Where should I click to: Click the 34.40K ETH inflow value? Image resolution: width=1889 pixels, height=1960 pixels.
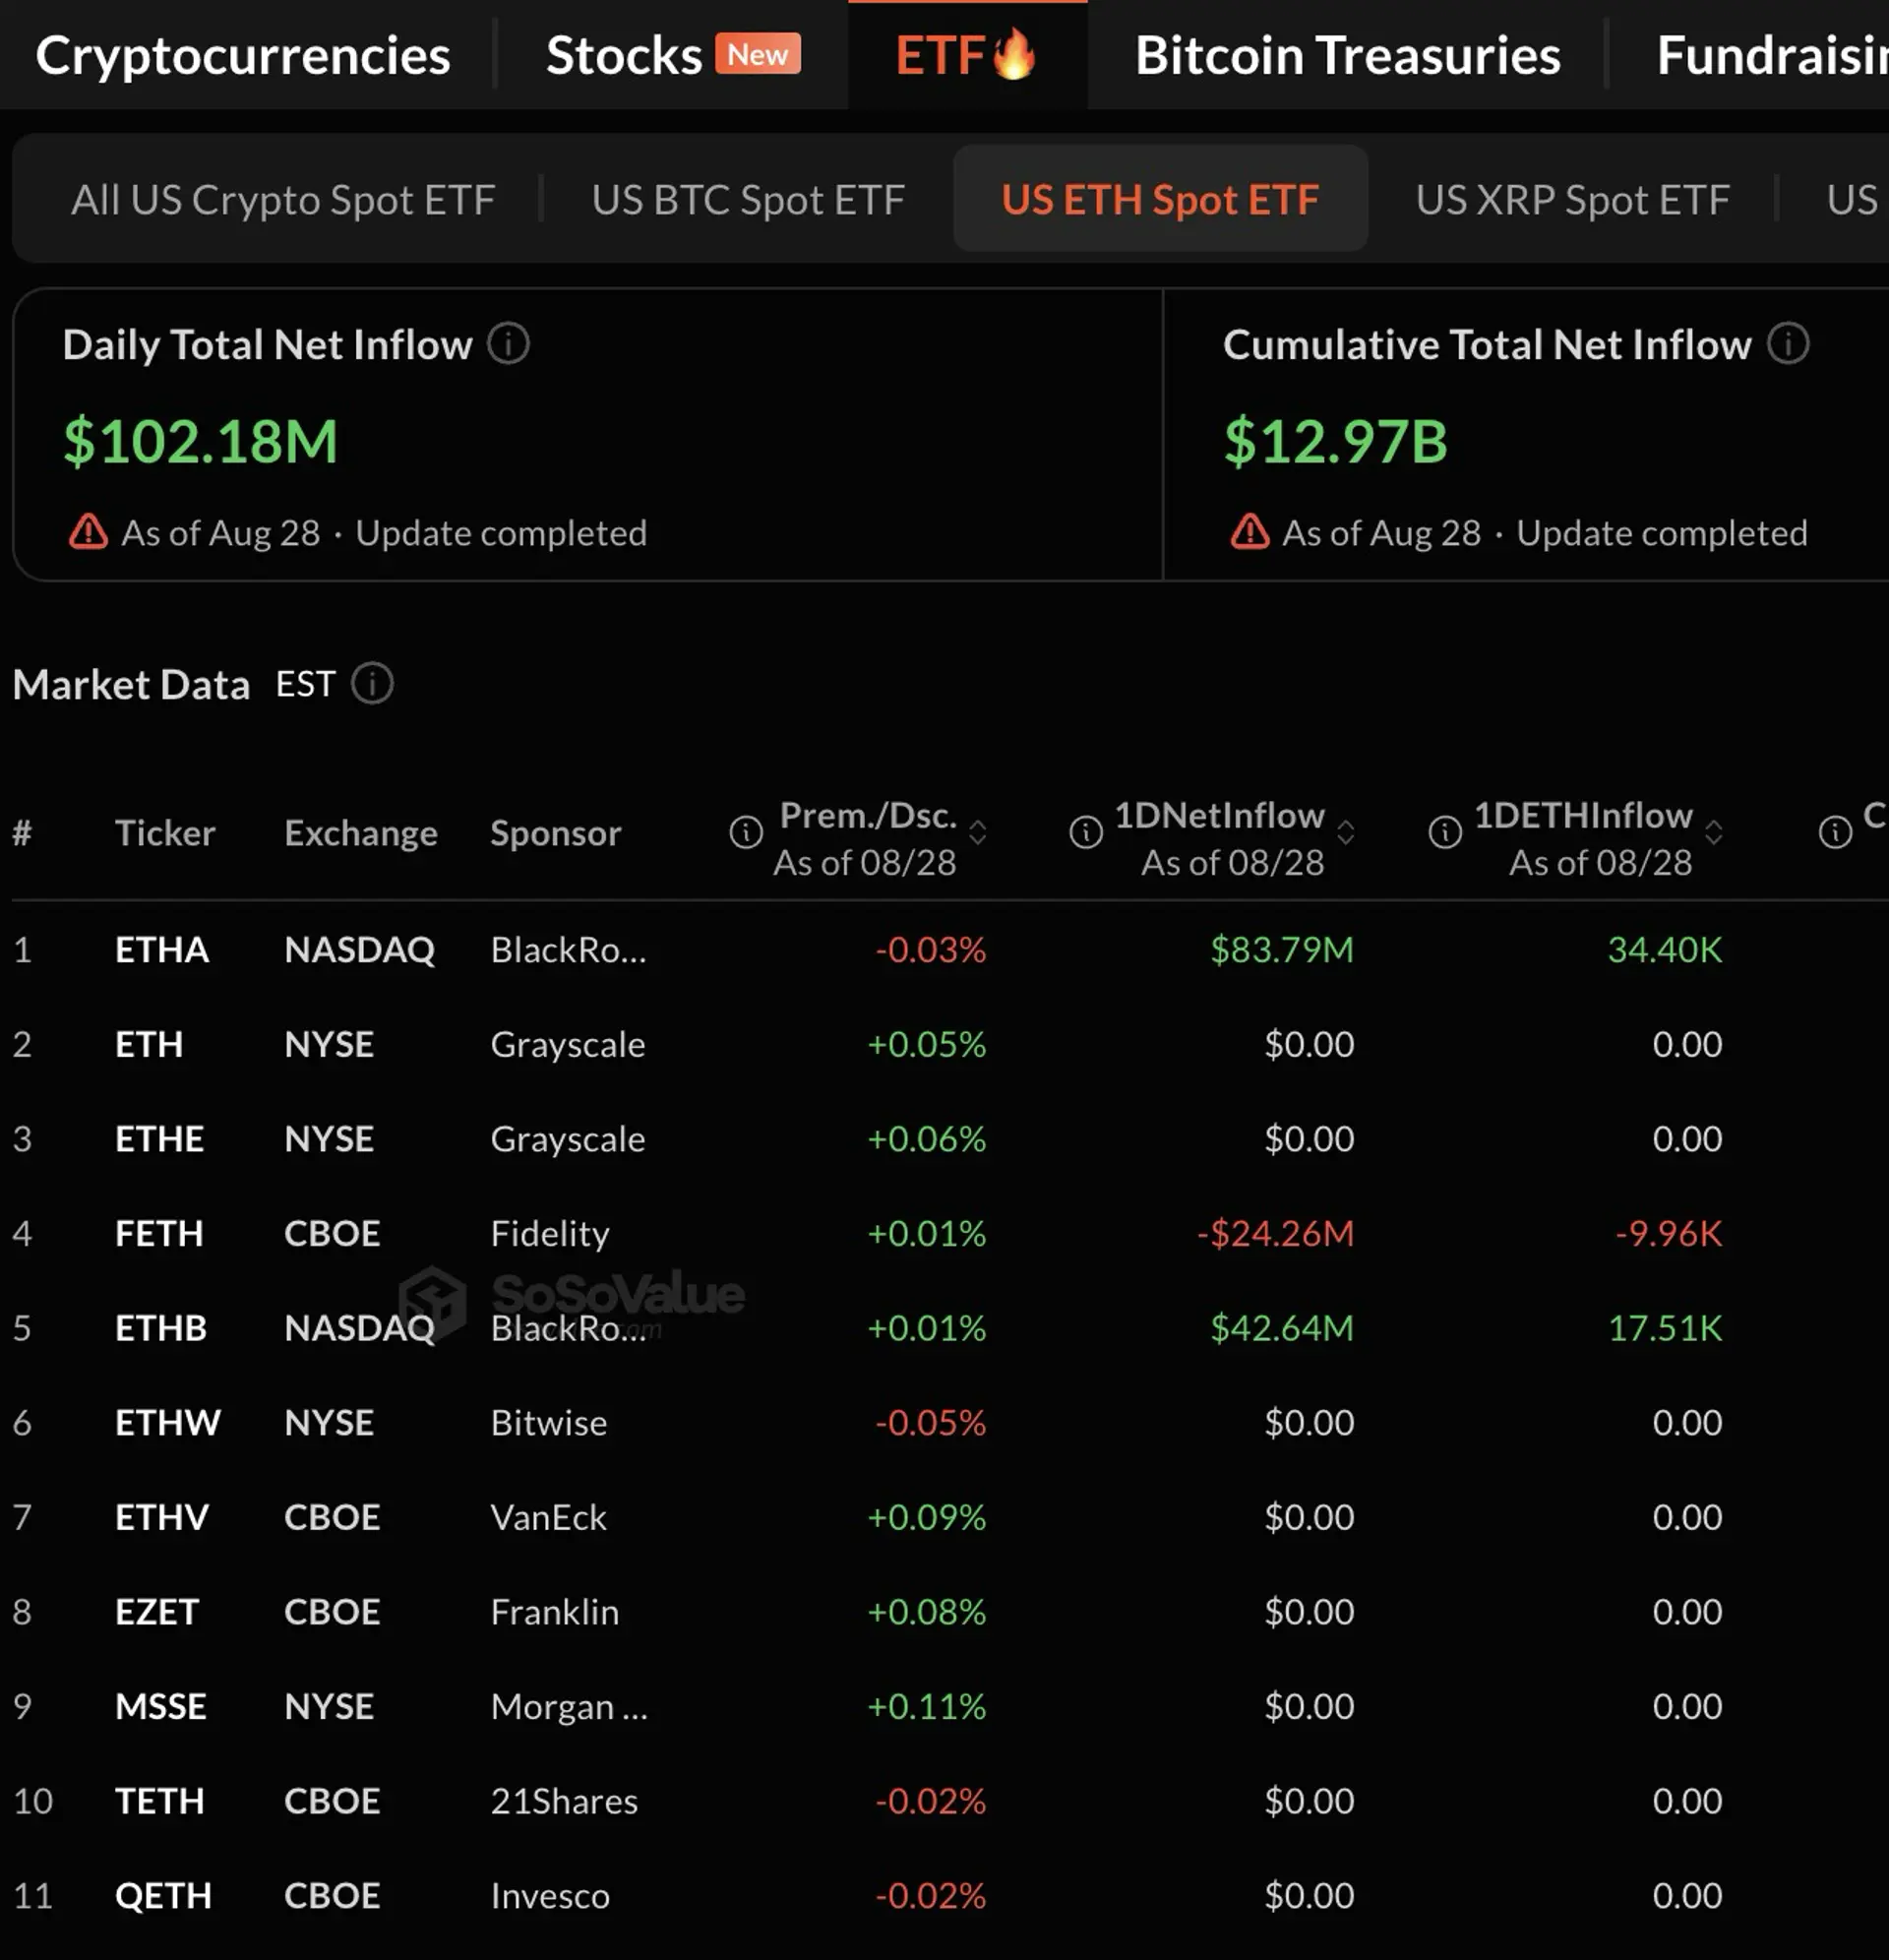(1665, 949)
